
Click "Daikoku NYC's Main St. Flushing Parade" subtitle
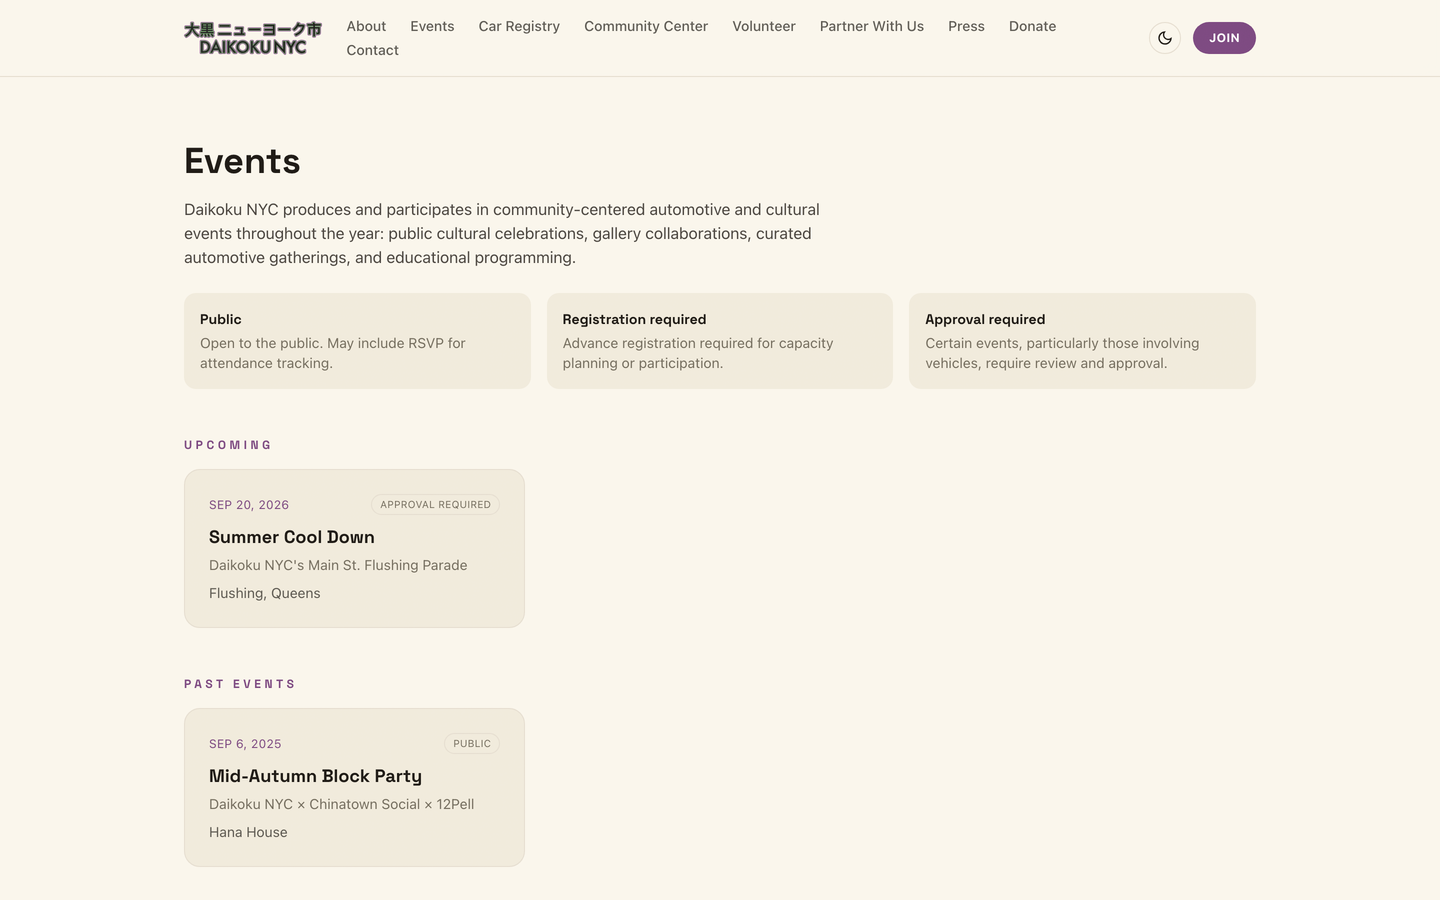click(x=338, y=565)
